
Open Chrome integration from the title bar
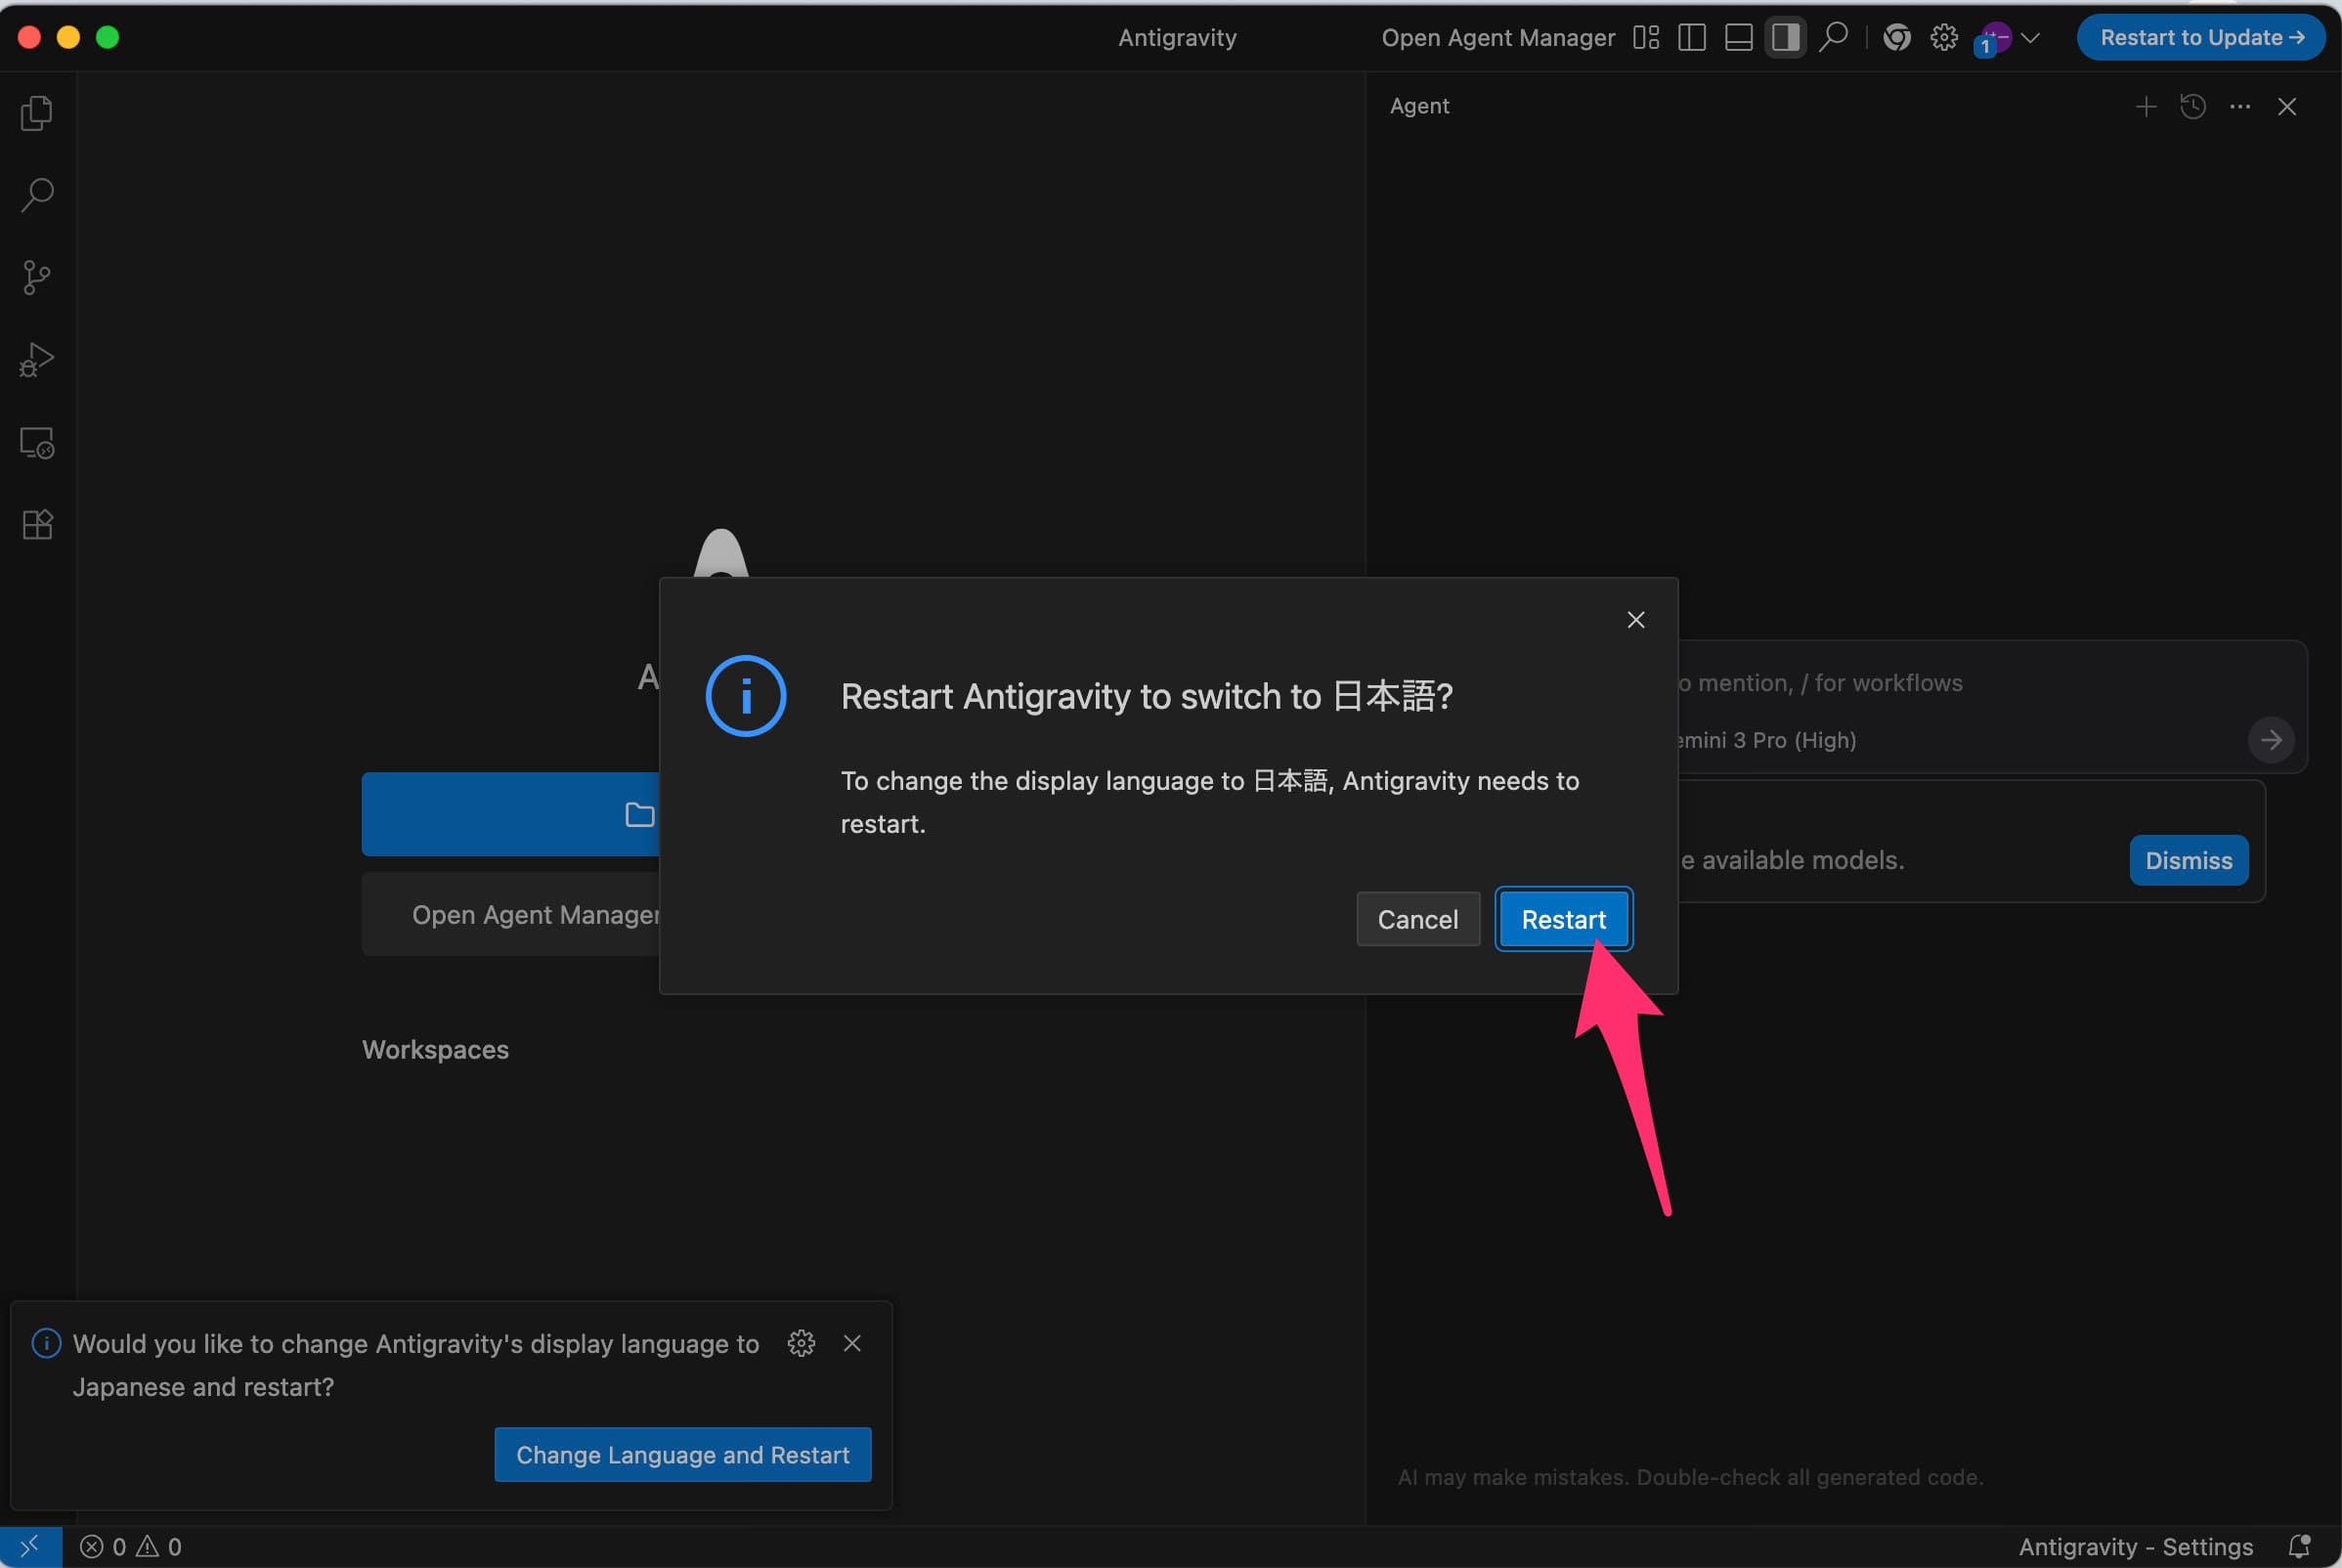tap(1895, 37)
